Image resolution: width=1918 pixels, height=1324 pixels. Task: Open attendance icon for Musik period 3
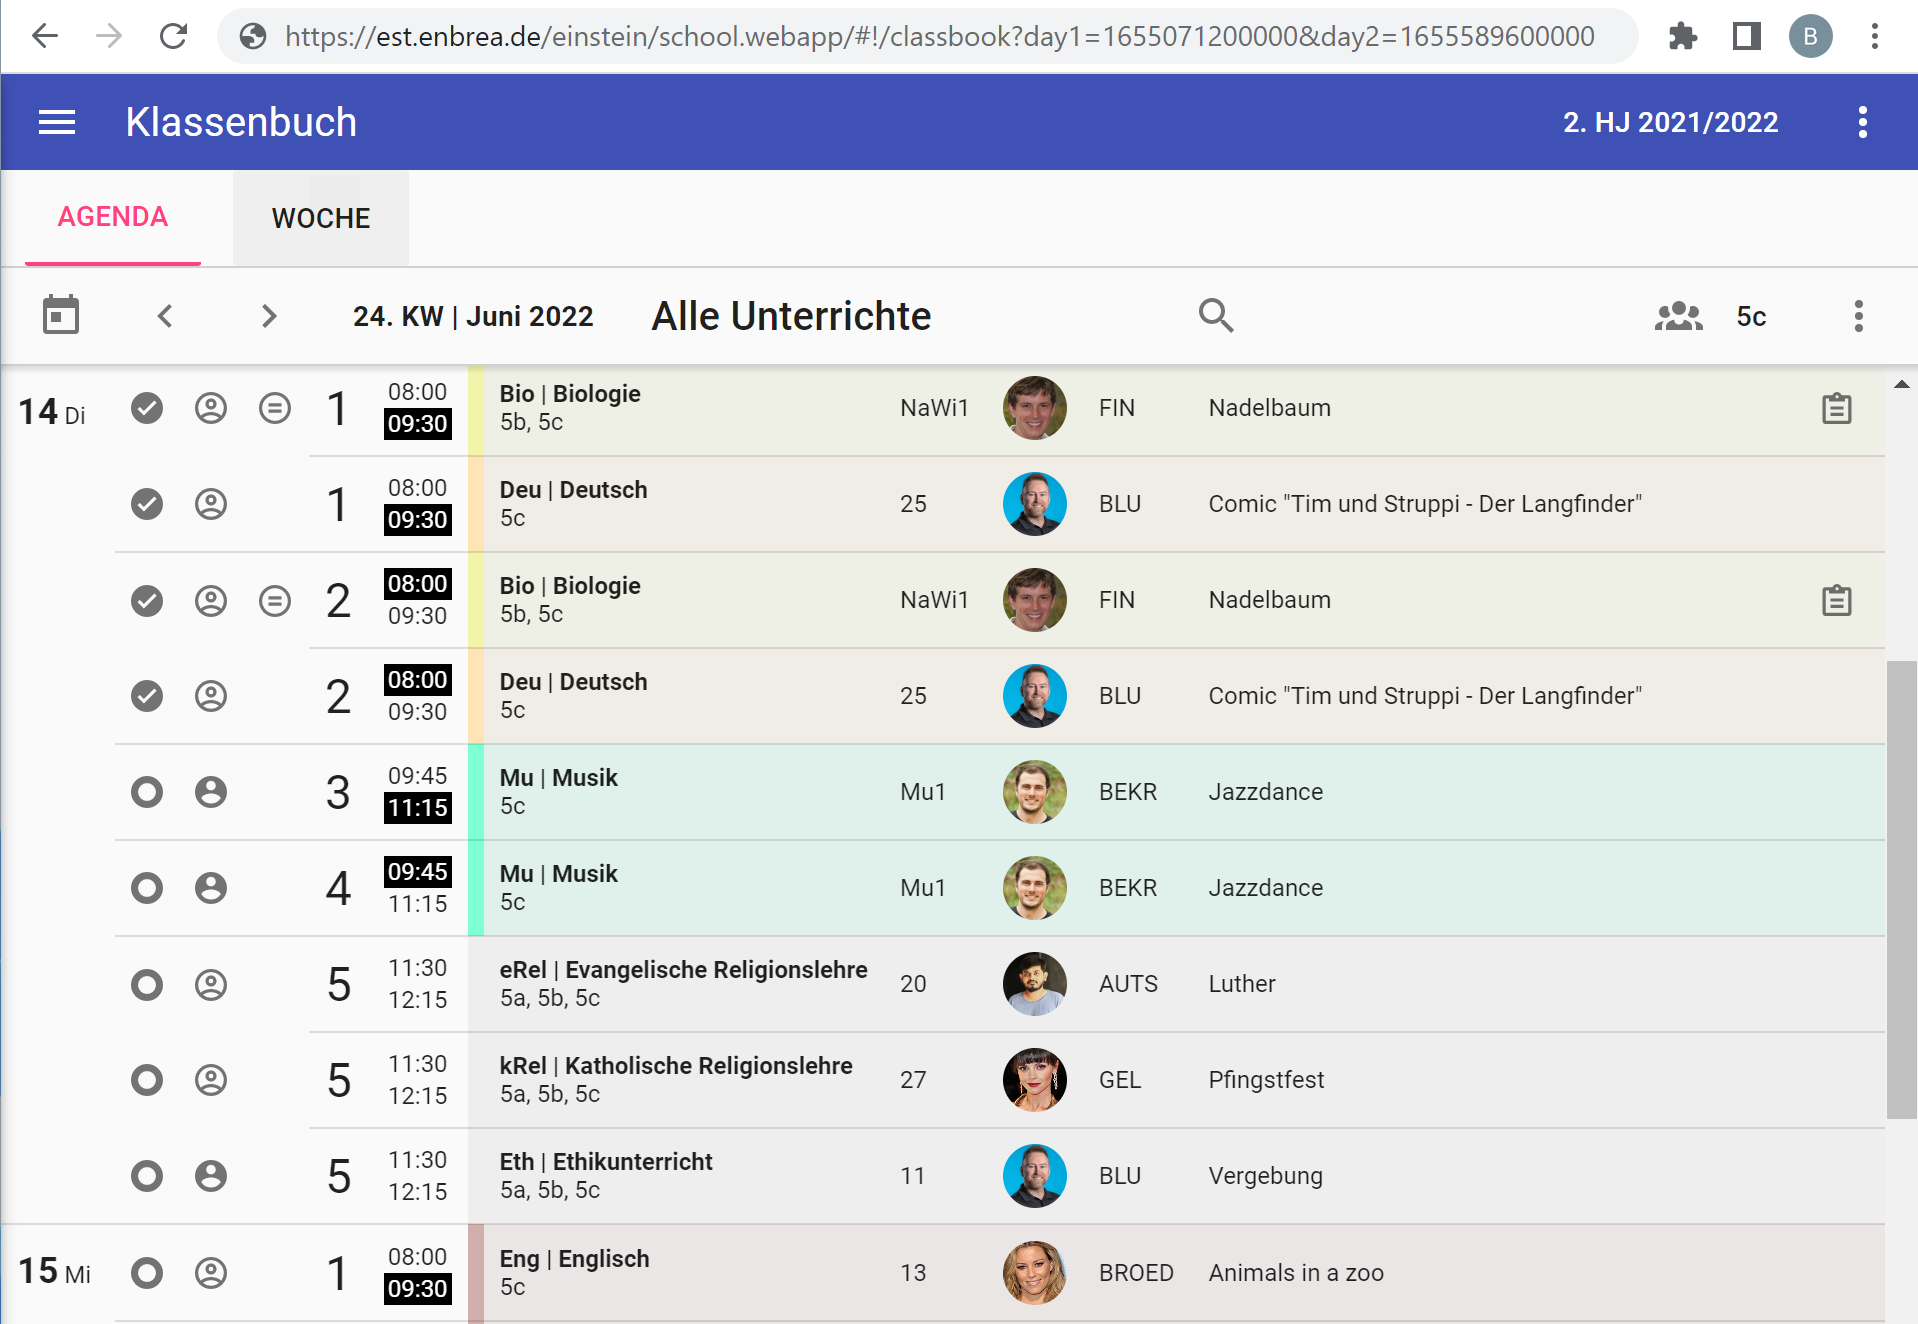tap(211, 792)
